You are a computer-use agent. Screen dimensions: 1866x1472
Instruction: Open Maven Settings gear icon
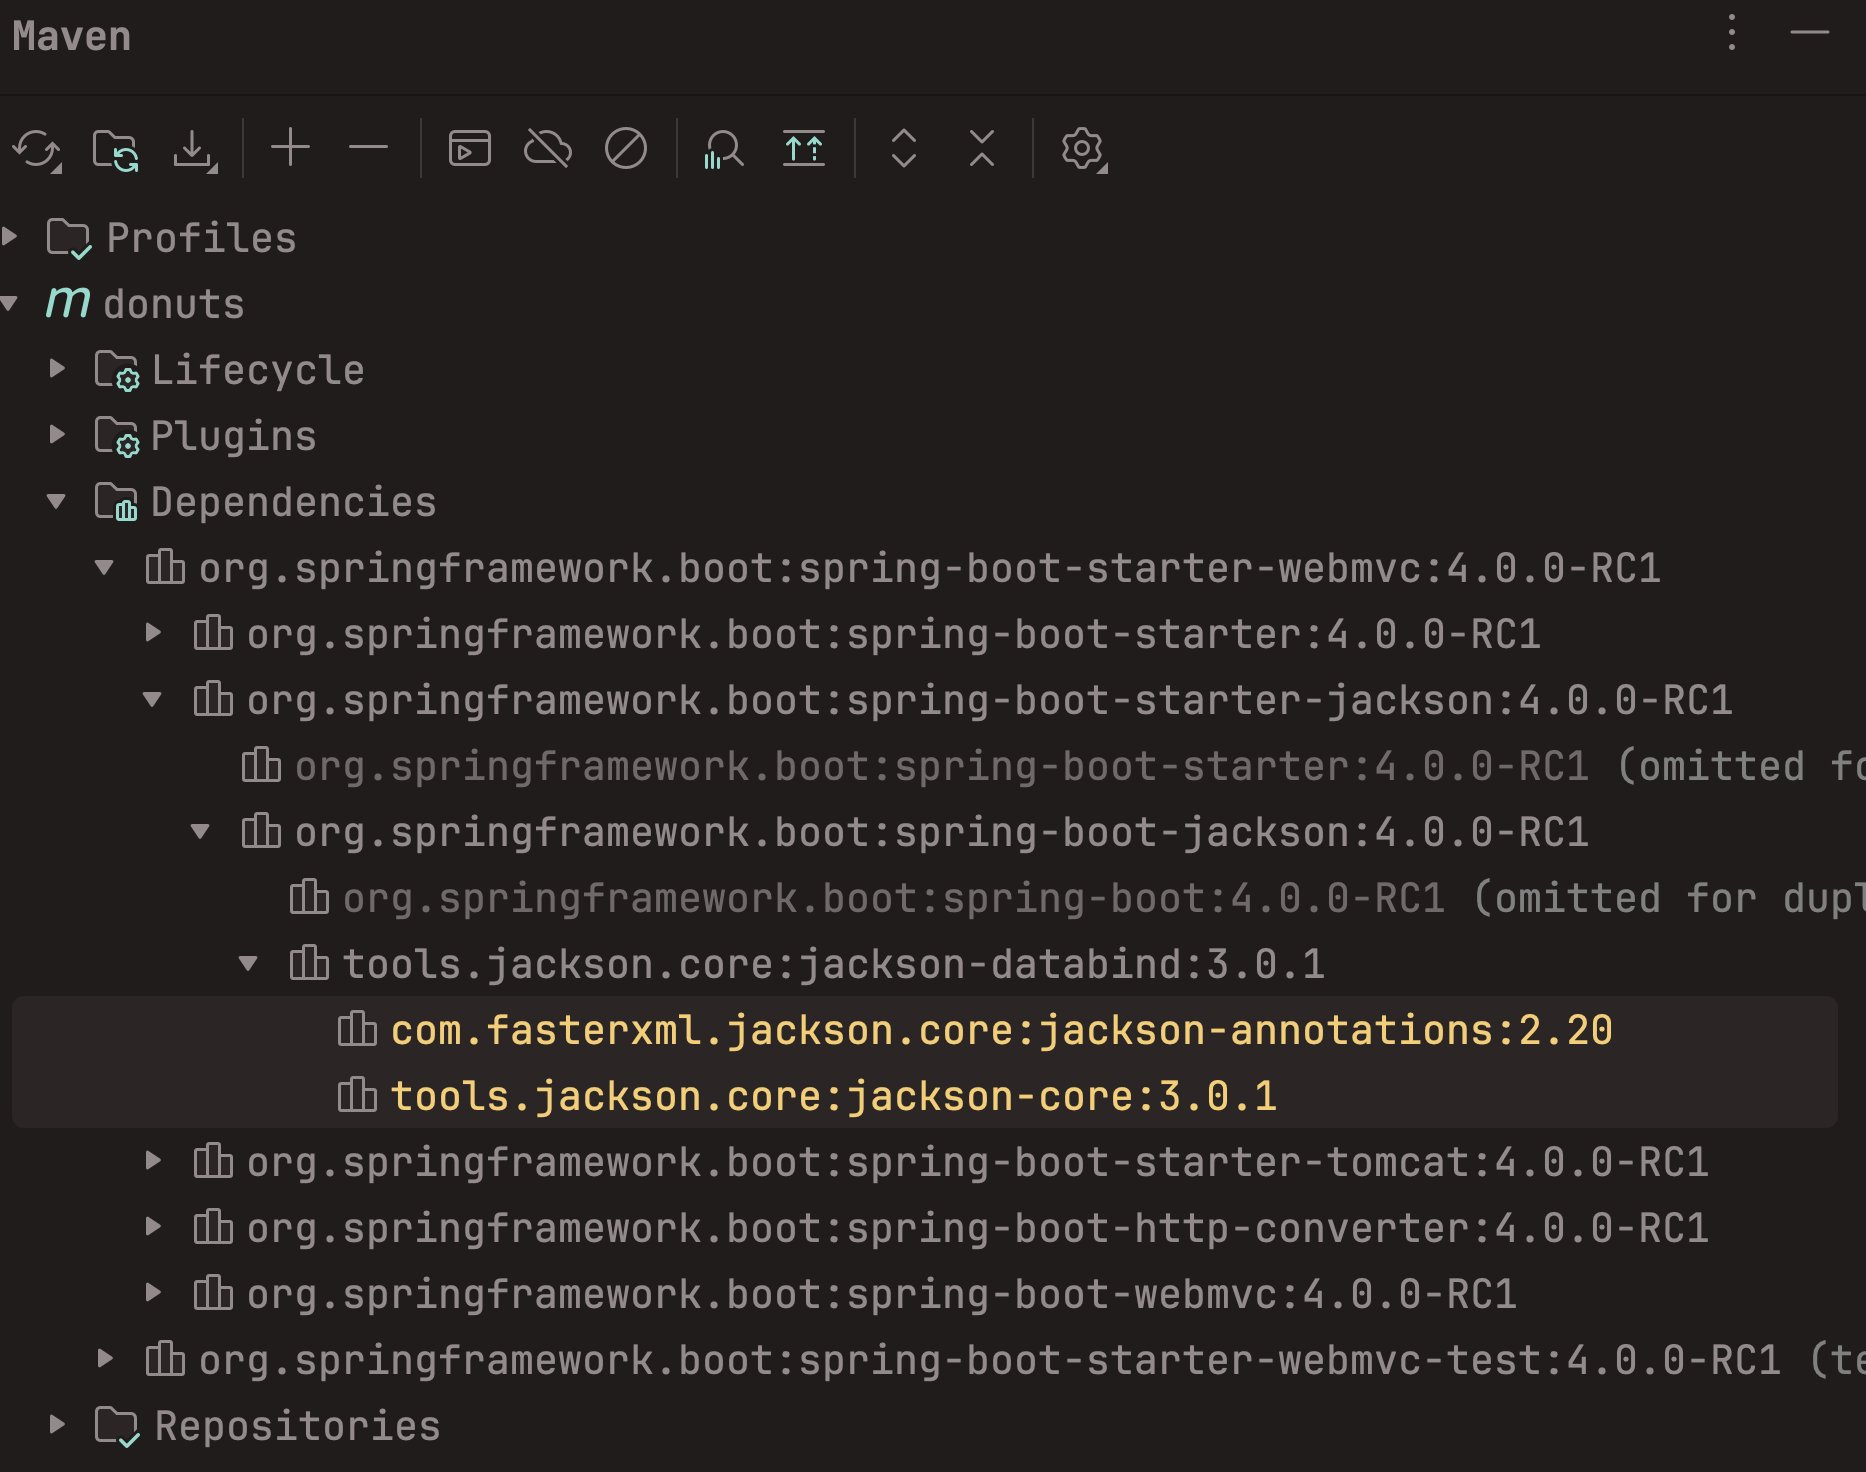(x=1082, y=149)
